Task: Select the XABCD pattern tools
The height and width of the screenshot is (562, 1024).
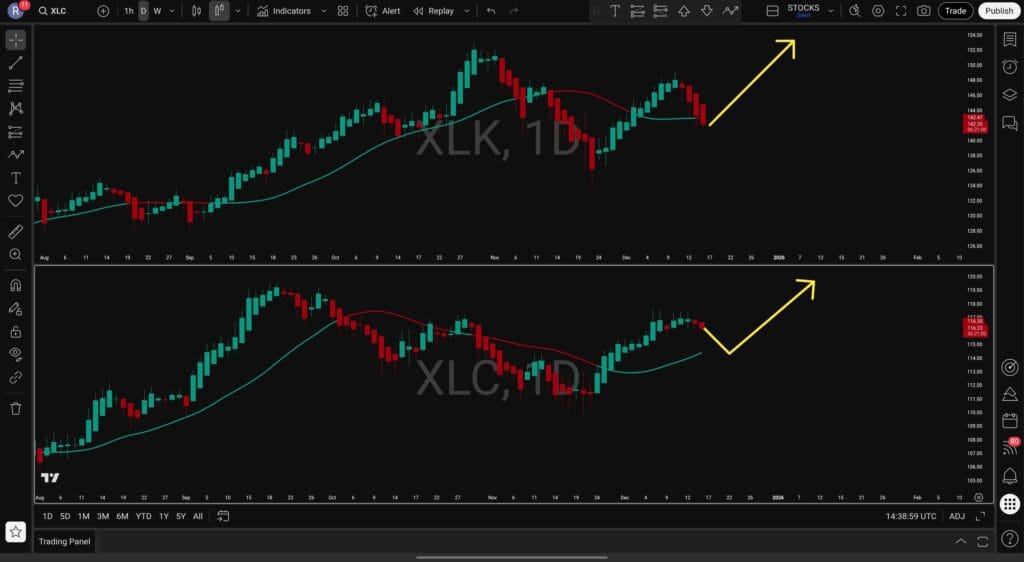Action: (16, 108)
